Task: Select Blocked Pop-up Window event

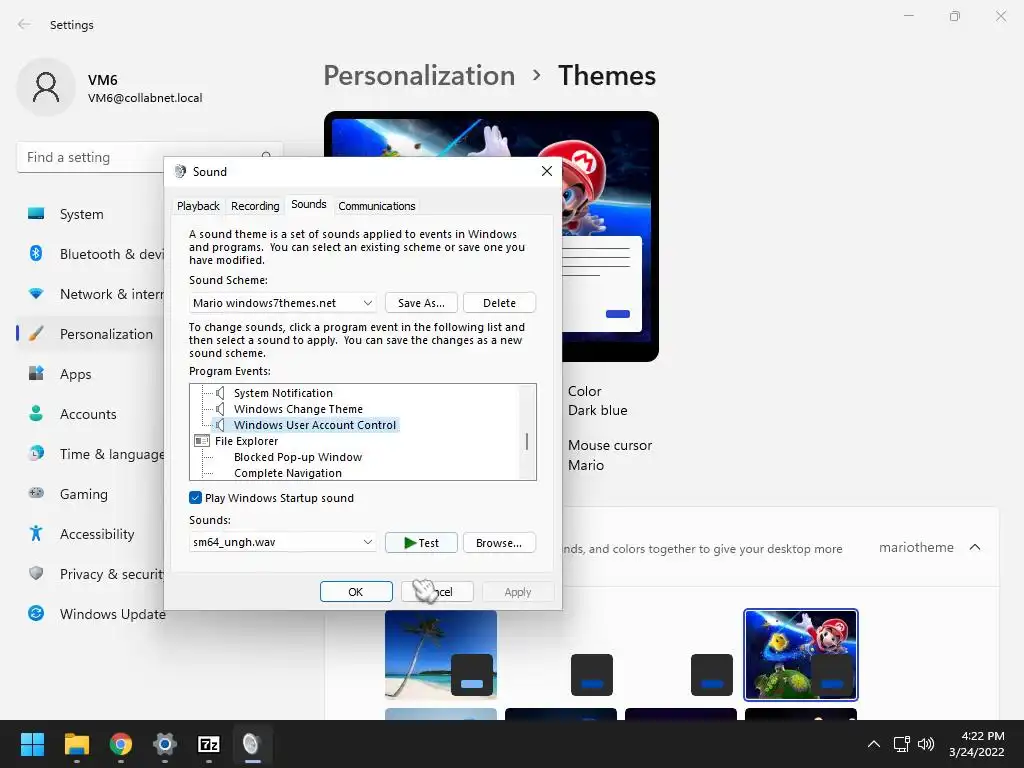Action: point(298,457)
